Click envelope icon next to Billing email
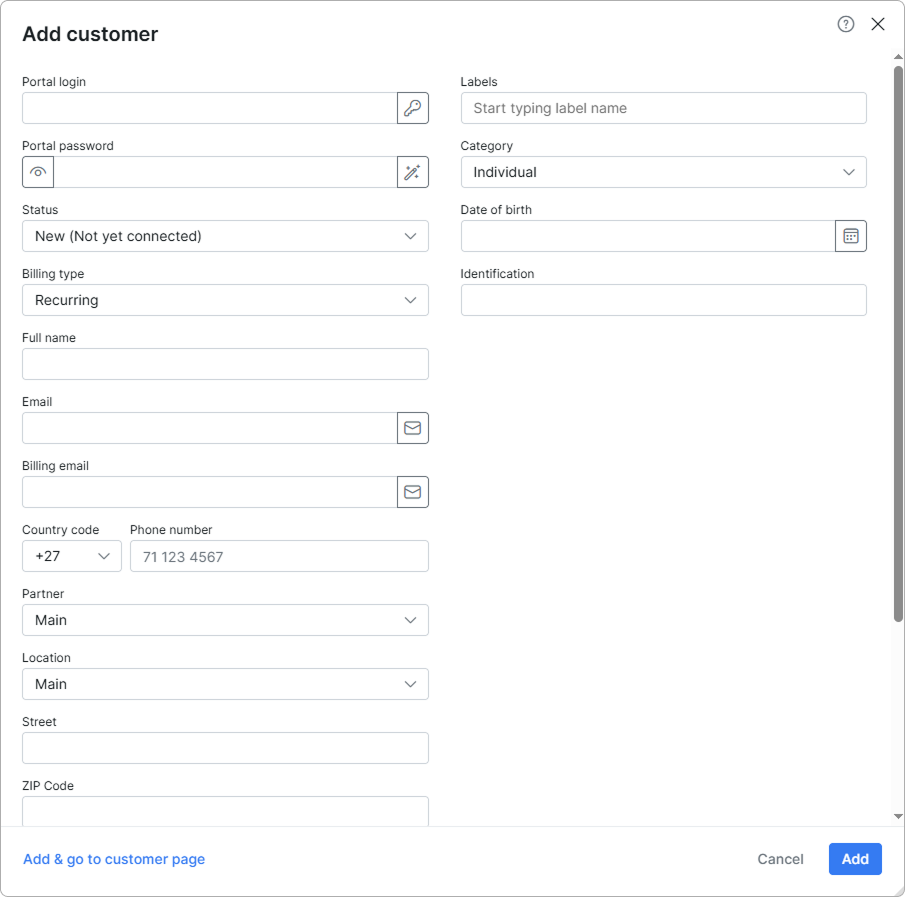Image resolution: width=905 pixels, height=897 pixels. [413, 492]
